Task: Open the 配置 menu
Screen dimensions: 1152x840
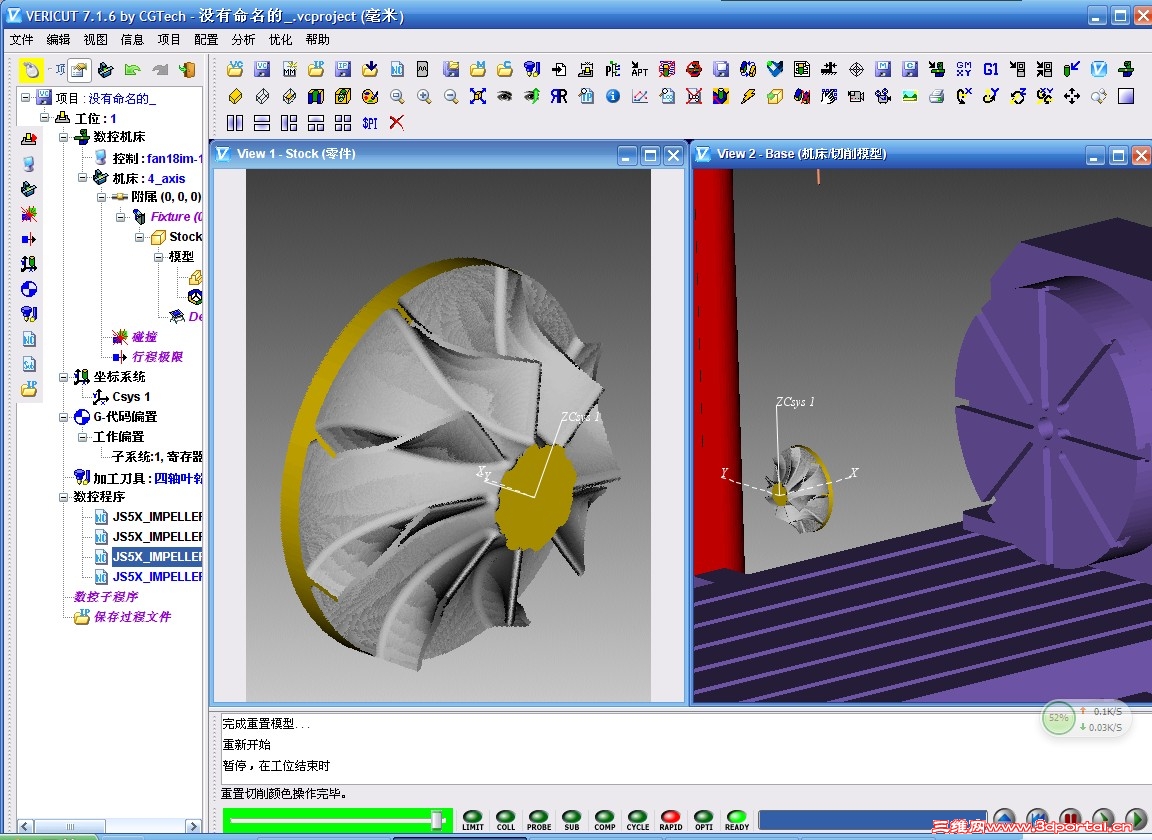Action: (206, 40)
